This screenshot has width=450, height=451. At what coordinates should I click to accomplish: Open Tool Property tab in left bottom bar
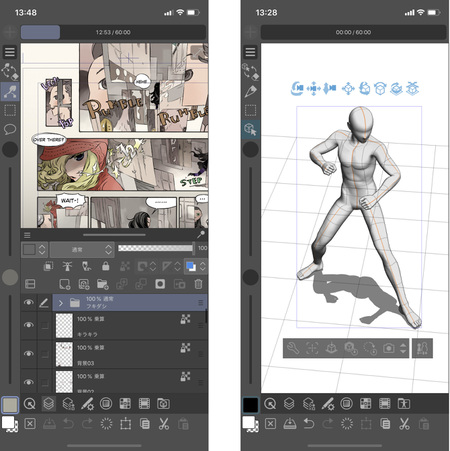[87, 404]
